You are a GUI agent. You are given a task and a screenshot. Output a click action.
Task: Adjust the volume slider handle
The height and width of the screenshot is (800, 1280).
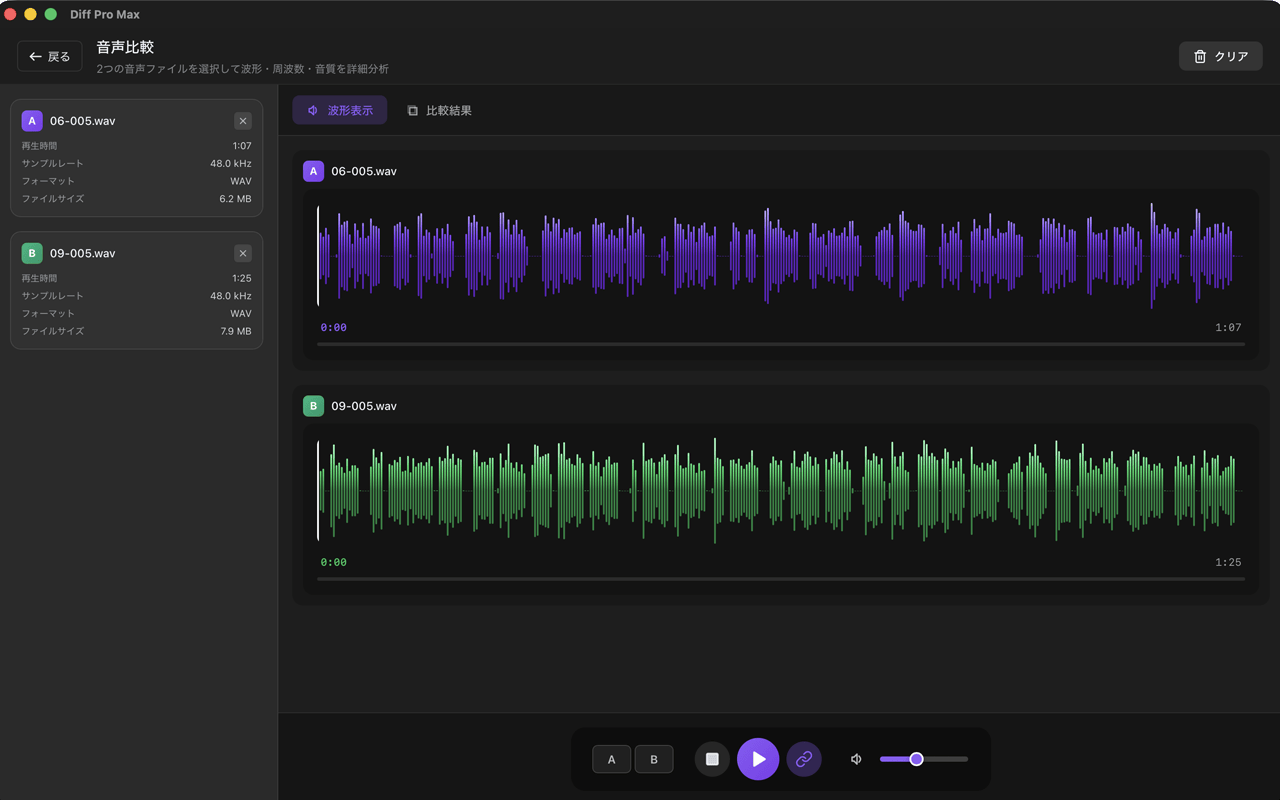click(x=916, y=759)
